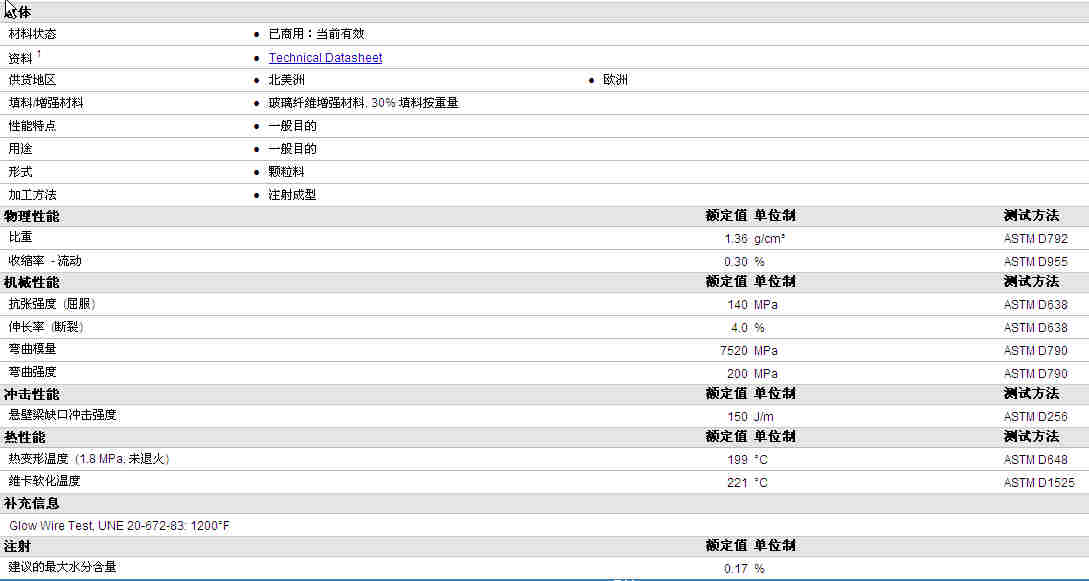Select the 0.17 moisture content value
Viewport: 1089px width, 581px height.
tap(735, 569)
